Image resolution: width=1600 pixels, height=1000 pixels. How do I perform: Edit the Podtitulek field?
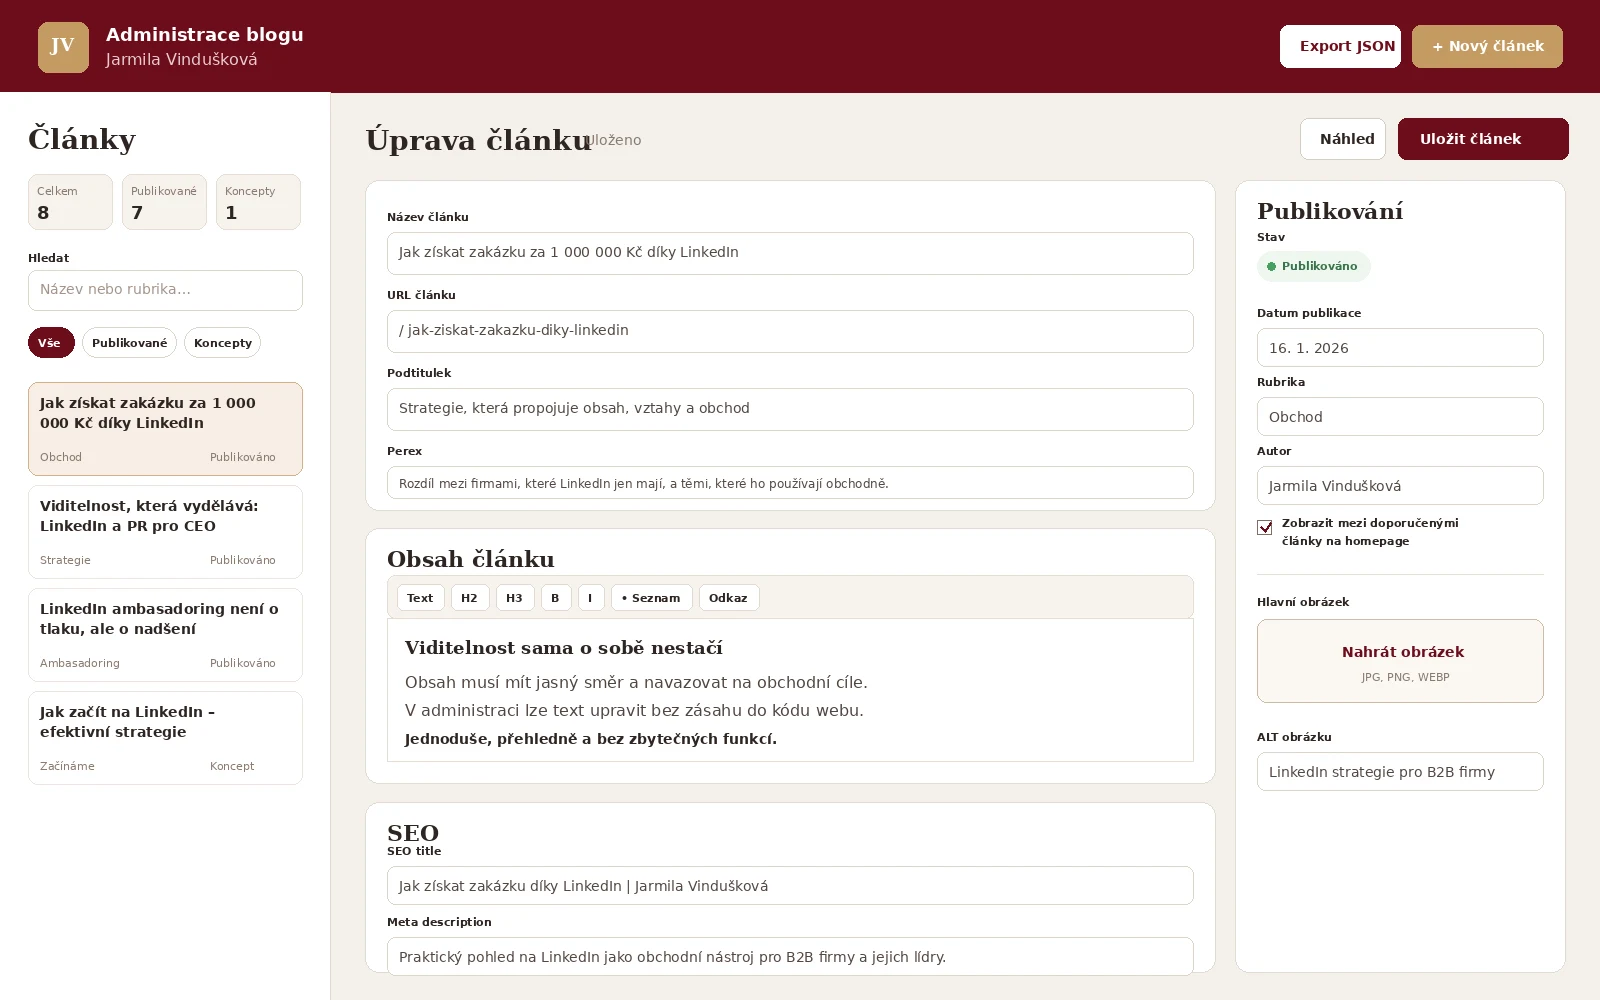pyautogui.click(x=790, y=409)
